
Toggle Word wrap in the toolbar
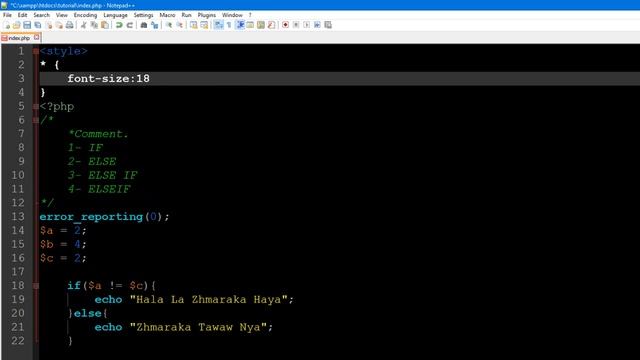[219, 25]
